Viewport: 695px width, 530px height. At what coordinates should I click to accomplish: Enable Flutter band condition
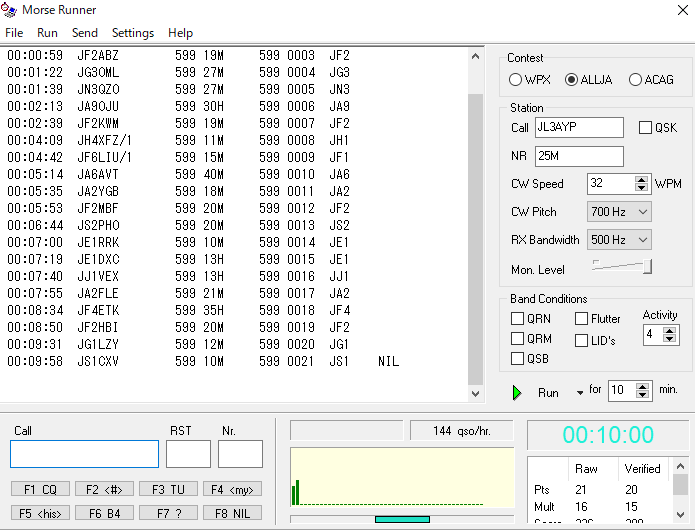click(x=582, y=319)
